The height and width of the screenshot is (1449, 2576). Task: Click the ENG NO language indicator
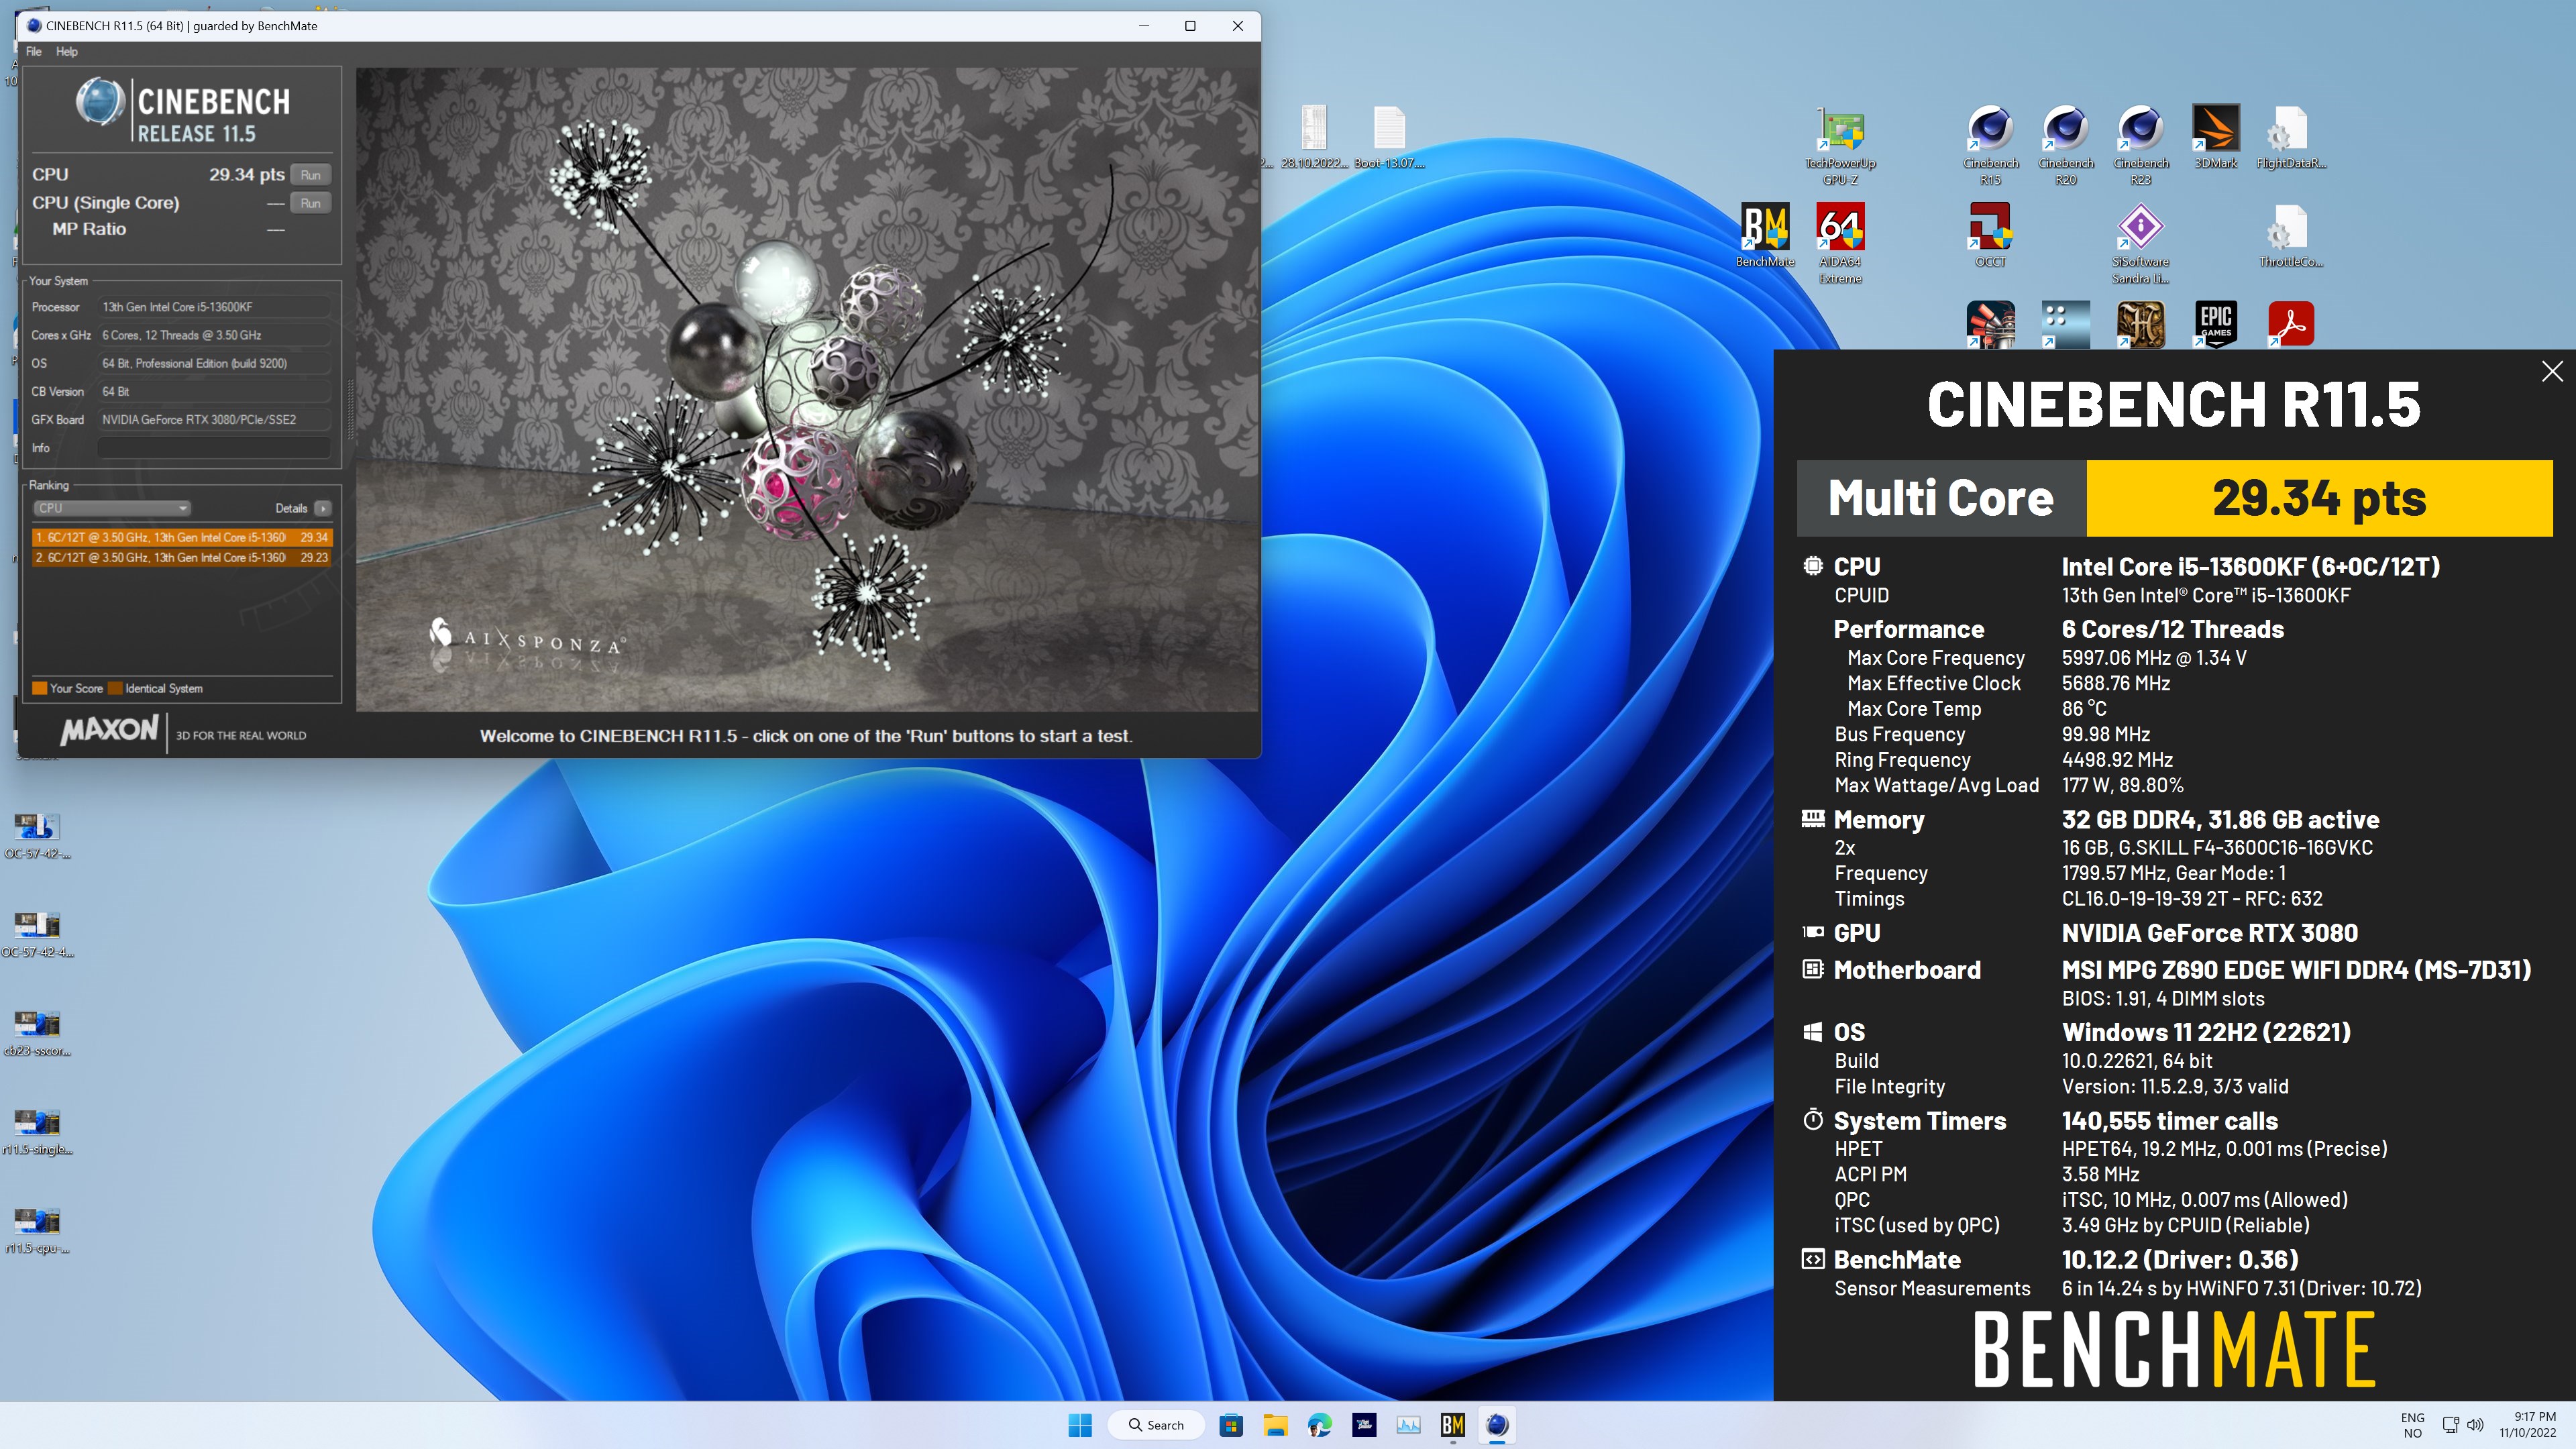2412,1425
